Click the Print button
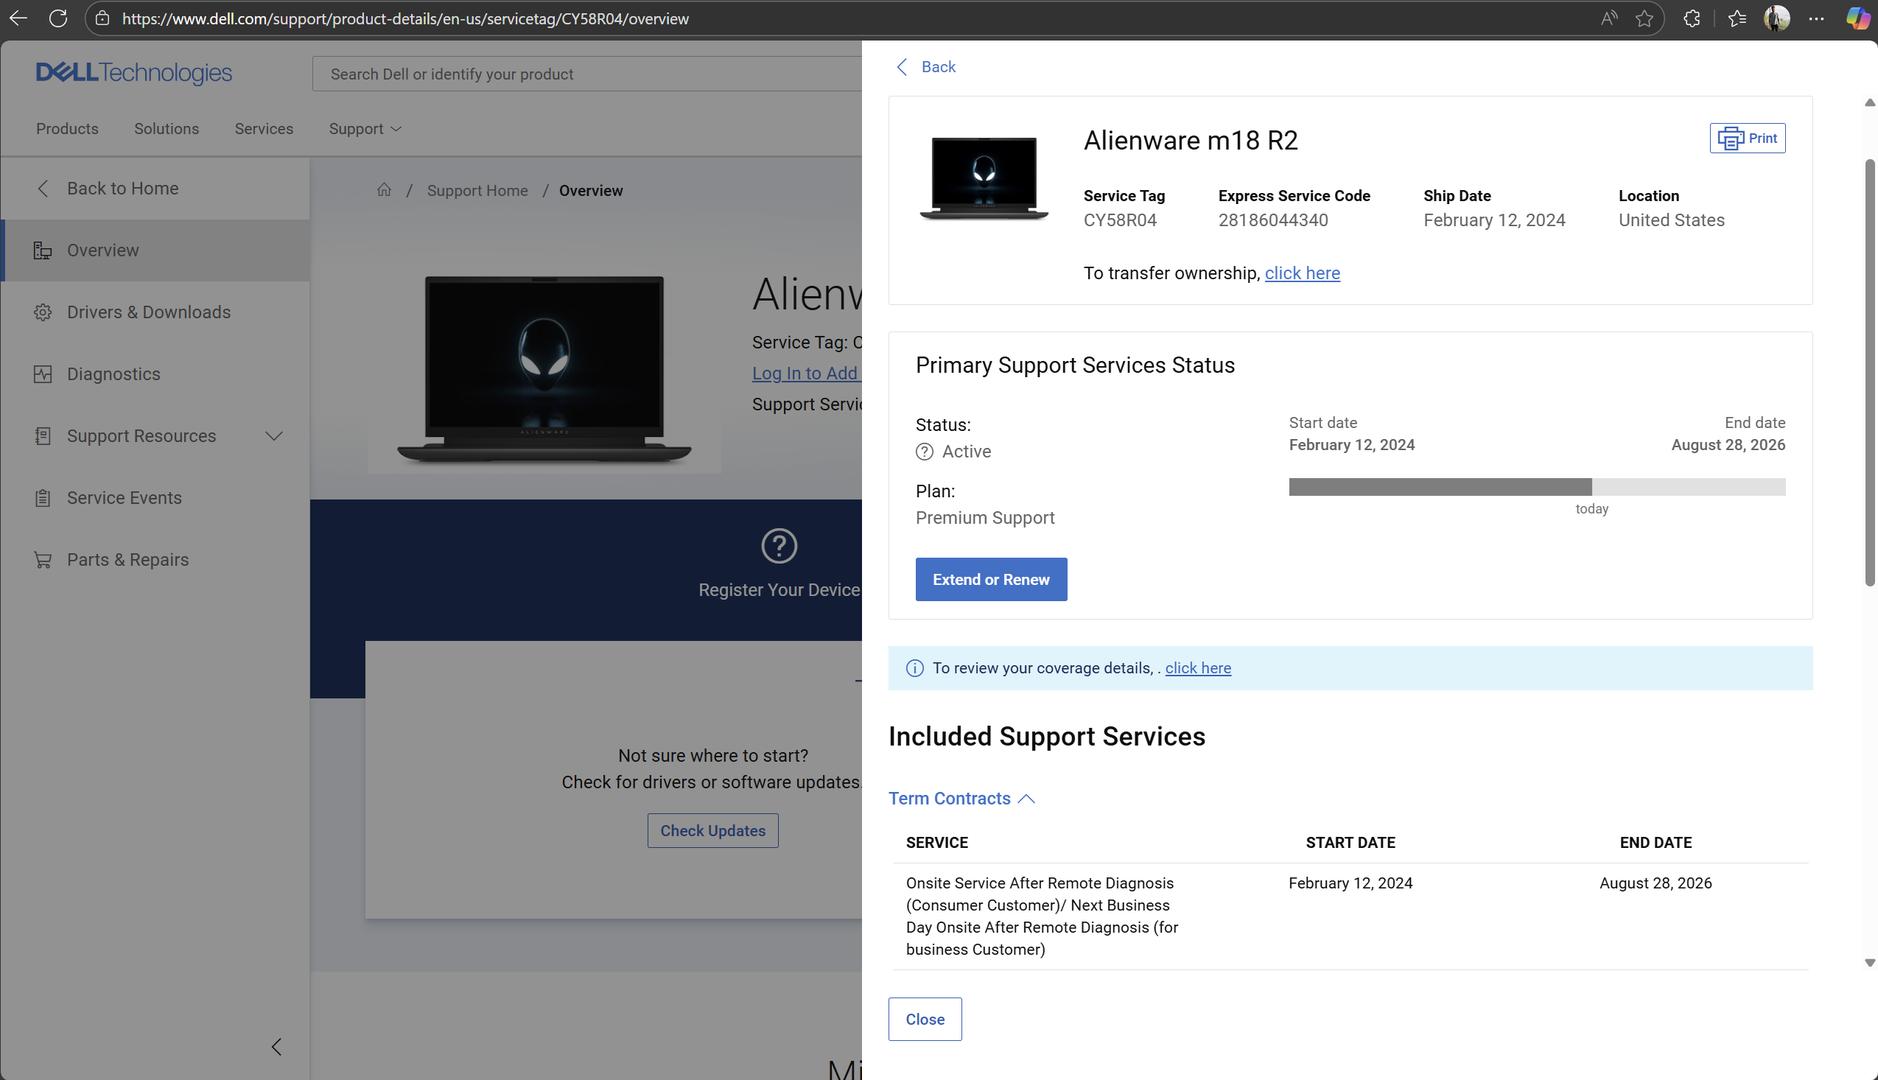The height and width of the screenshot is (1080, 1878). 1747,138
